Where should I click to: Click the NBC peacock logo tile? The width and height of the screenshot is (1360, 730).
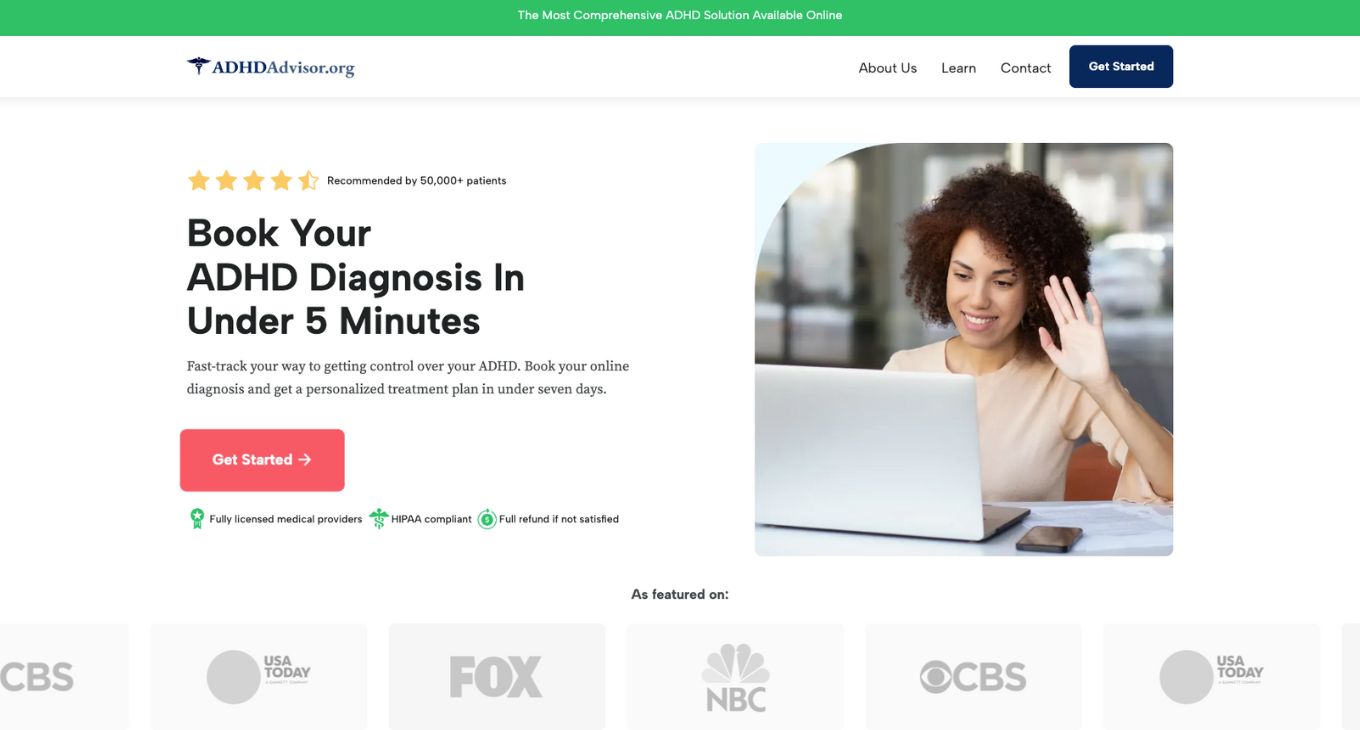tap(735, 676)
